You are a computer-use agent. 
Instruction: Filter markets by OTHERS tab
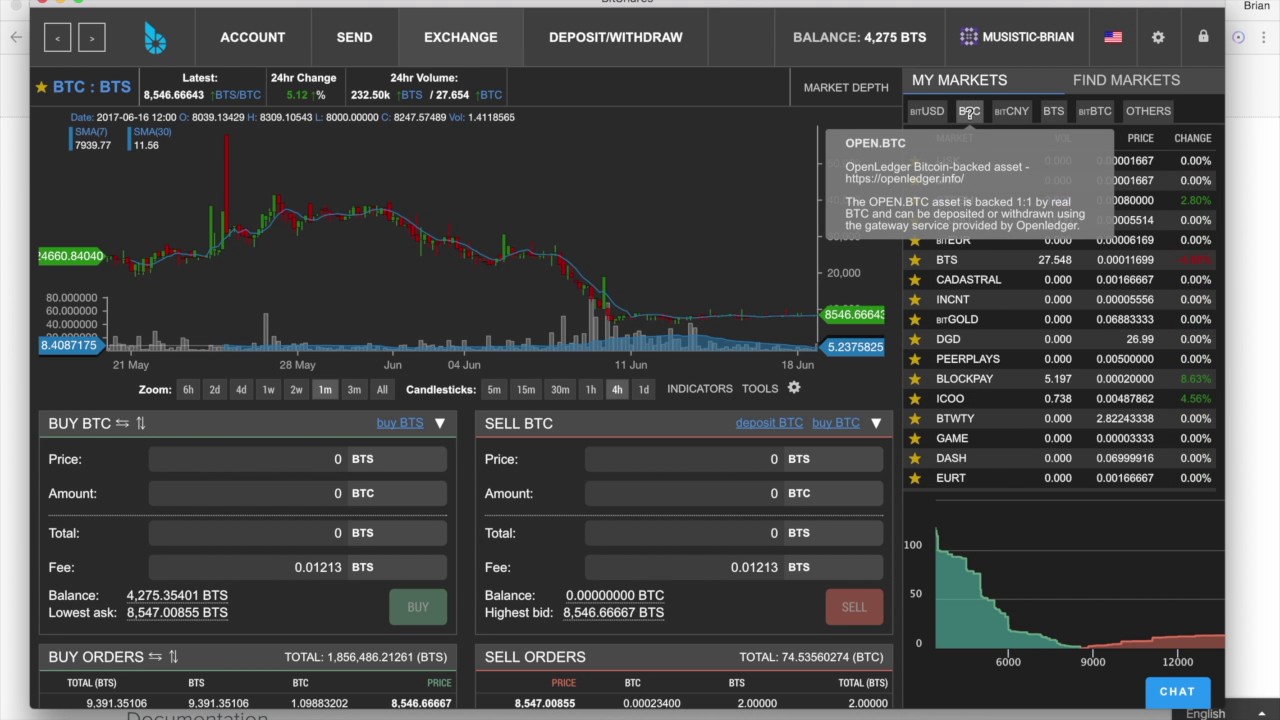coord(1148,111)
